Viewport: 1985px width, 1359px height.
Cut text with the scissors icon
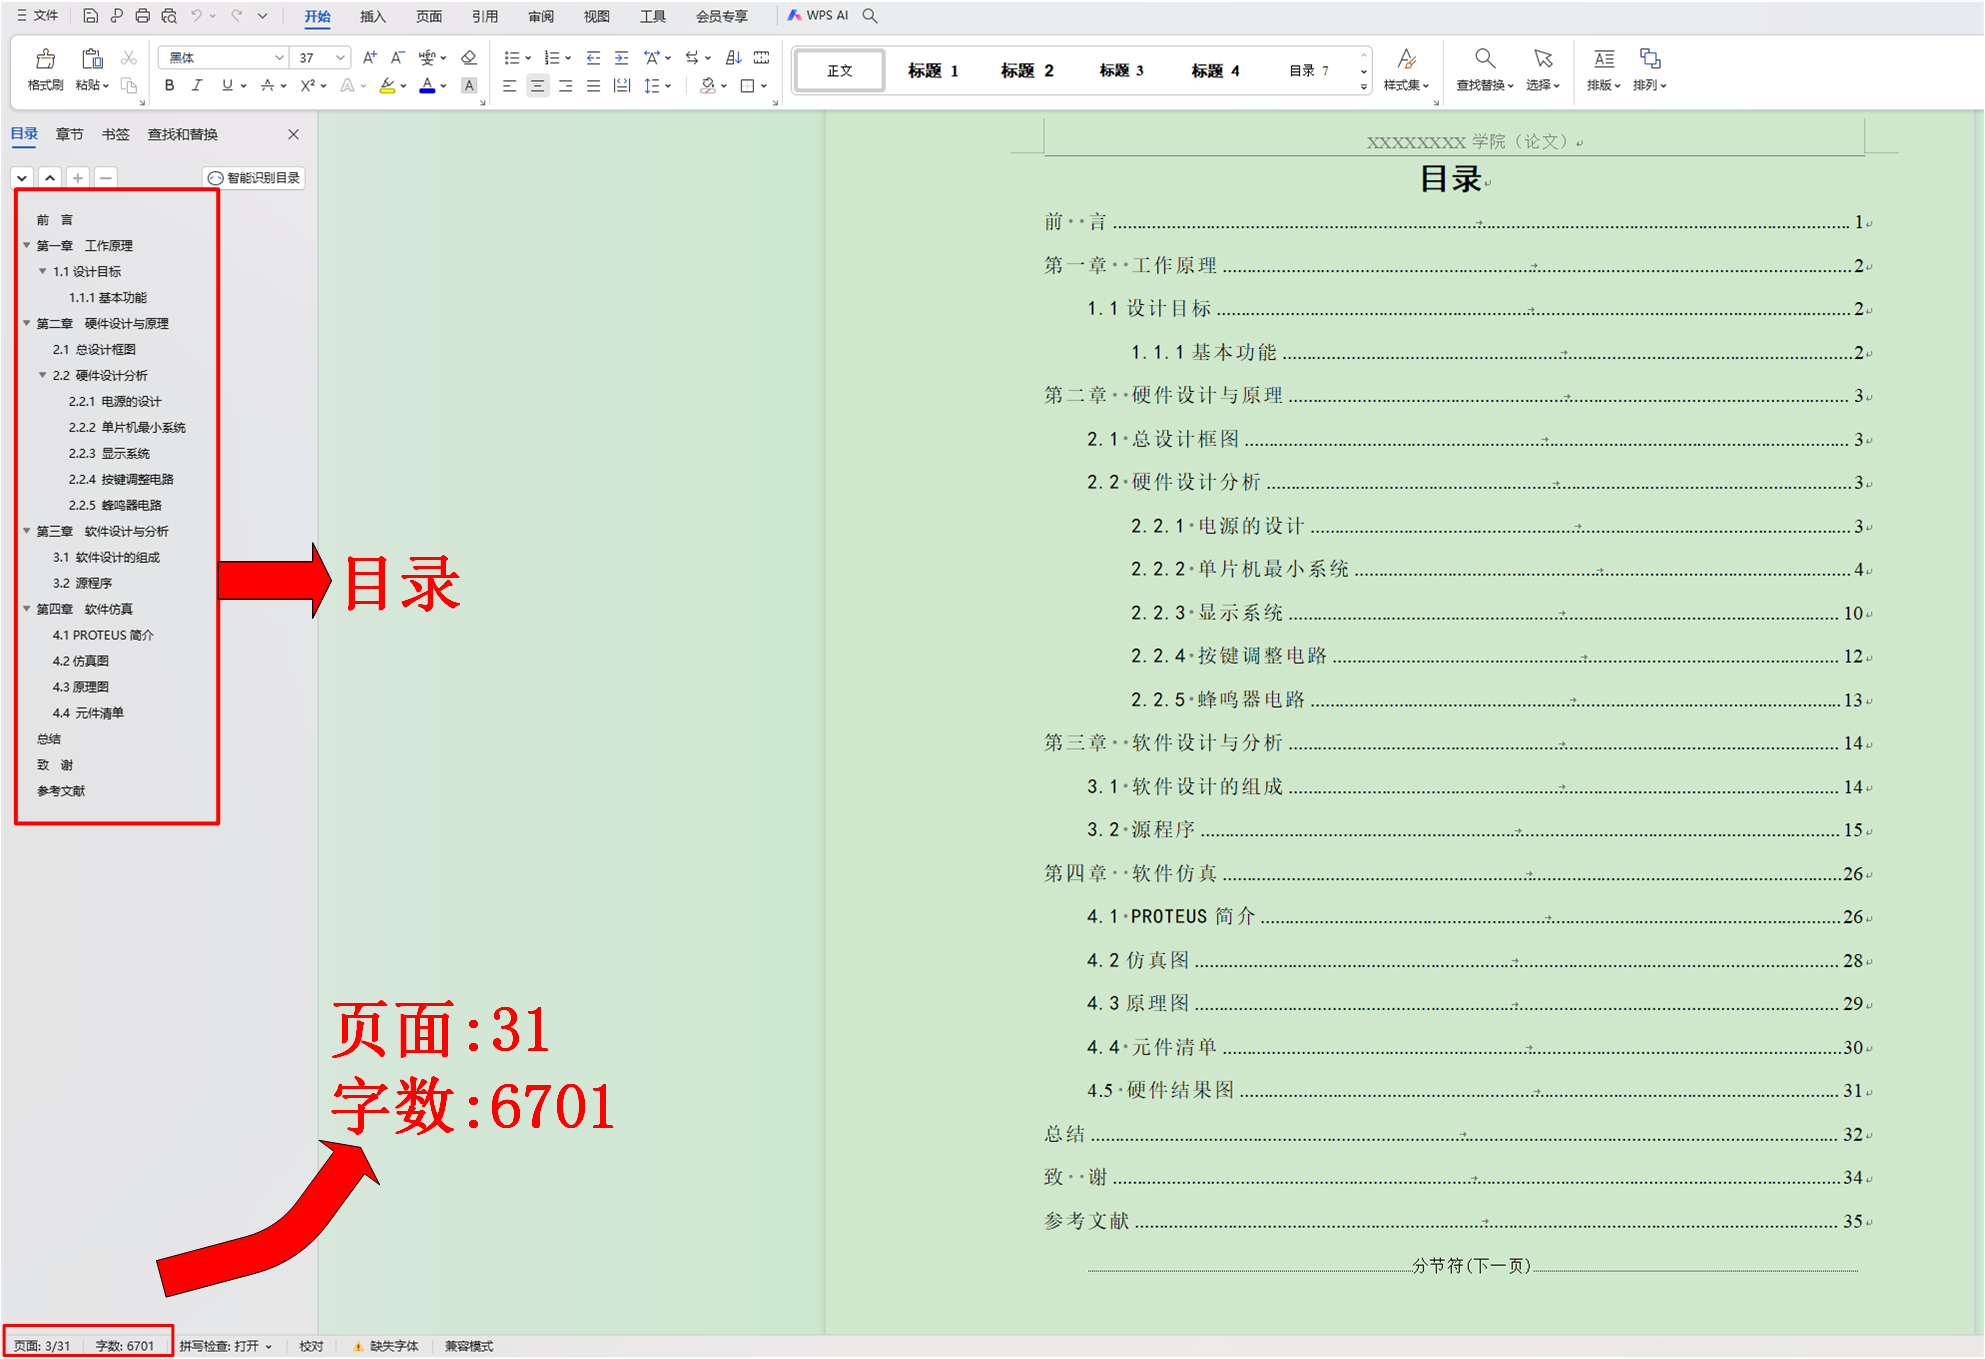click(x=128, y=57)
